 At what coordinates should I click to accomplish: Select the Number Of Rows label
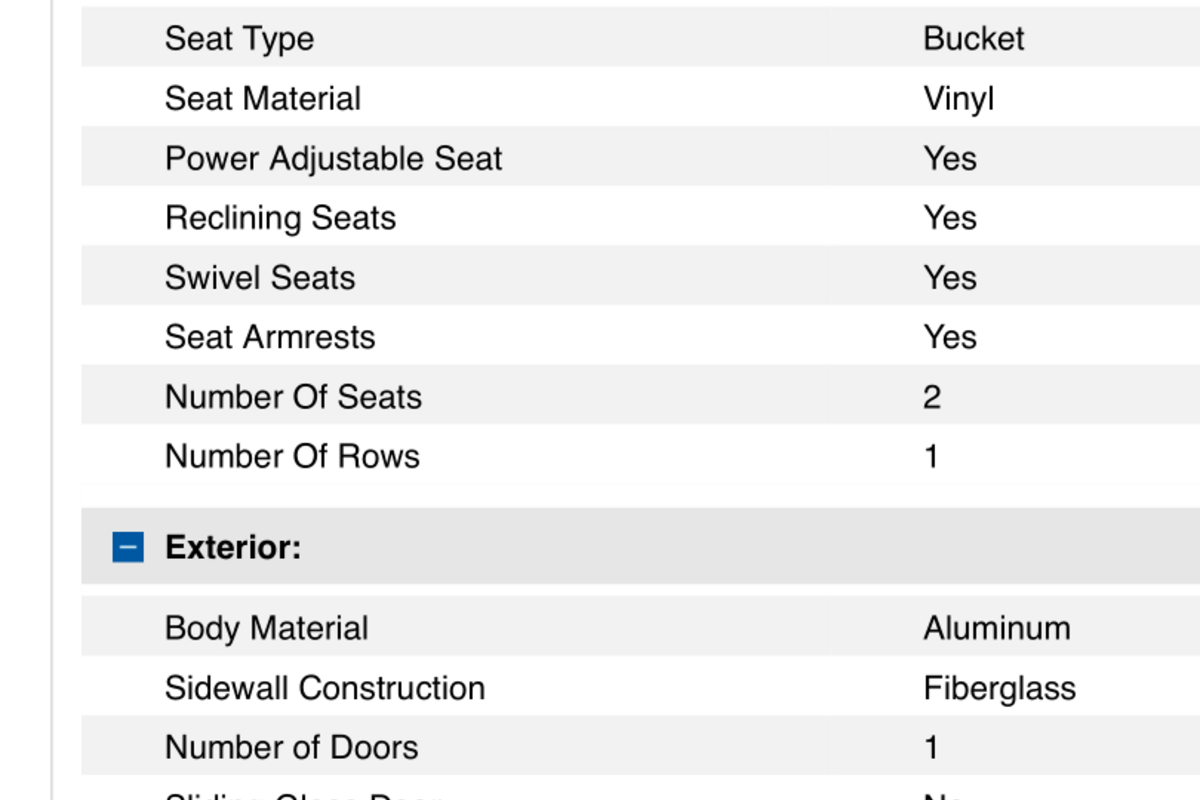pyautogui.click(x=292, y=456)
